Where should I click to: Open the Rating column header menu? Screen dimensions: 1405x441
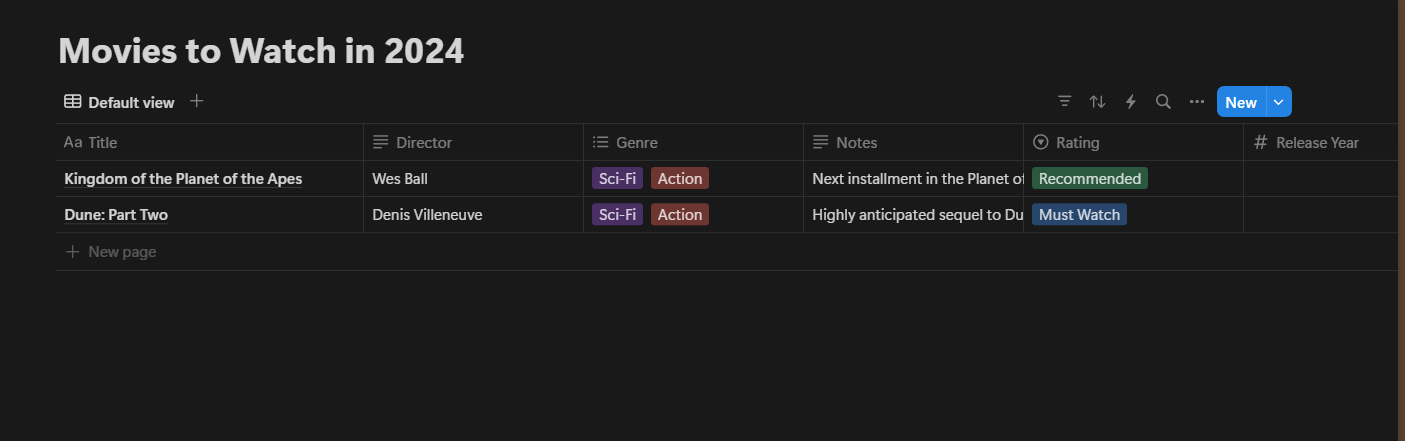coord(1077,142)
